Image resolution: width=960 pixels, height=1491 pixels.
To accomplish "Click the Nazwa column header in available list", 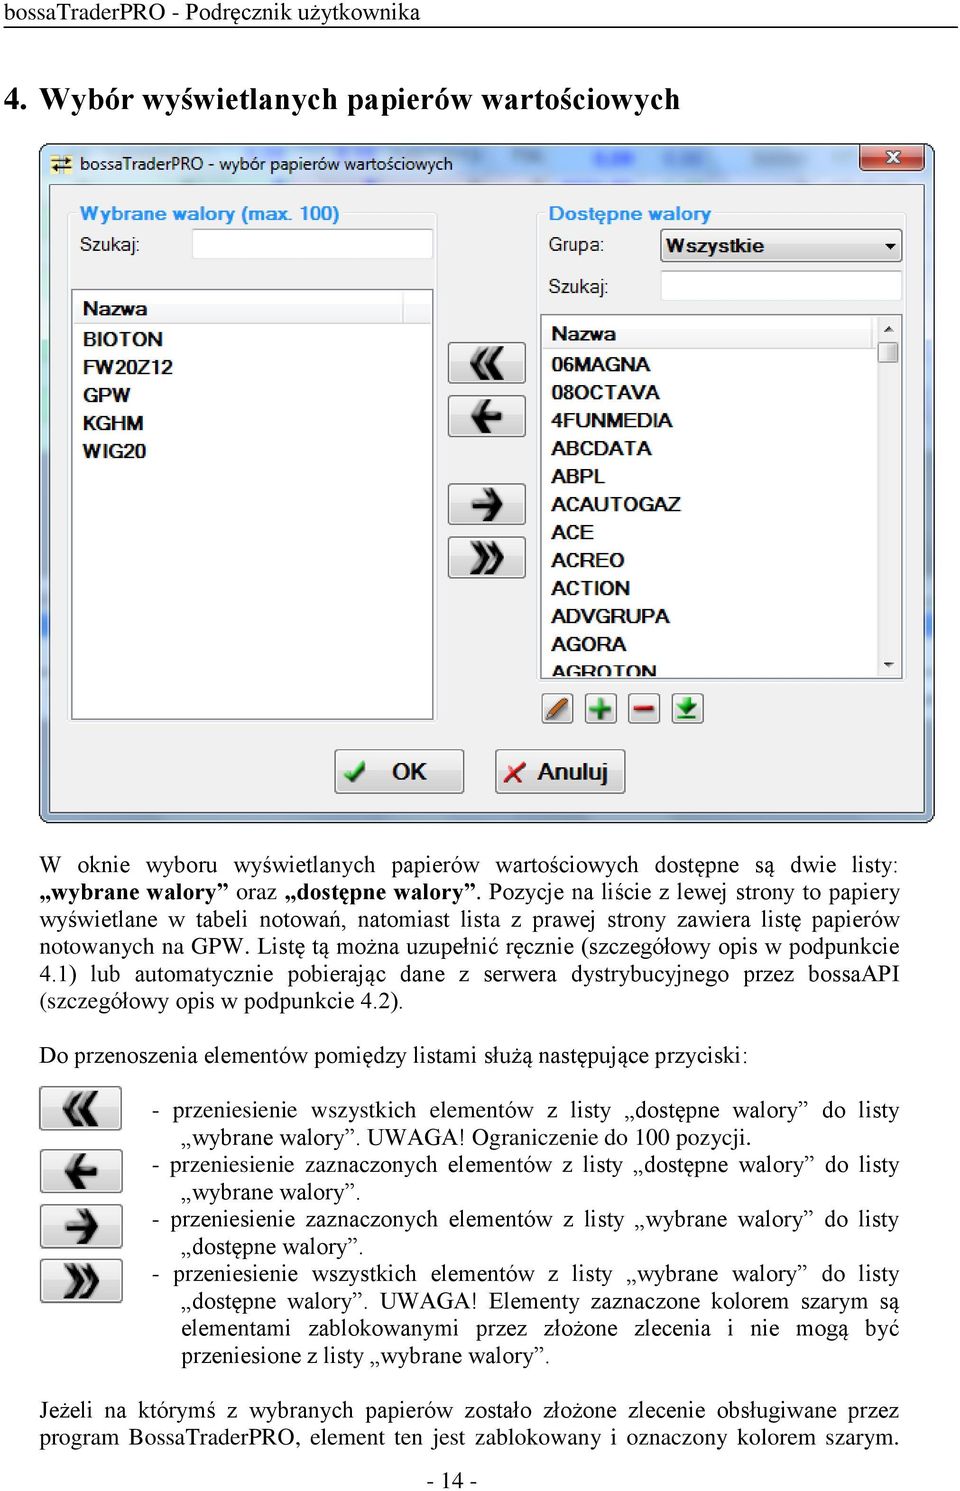I will point(708,334).
